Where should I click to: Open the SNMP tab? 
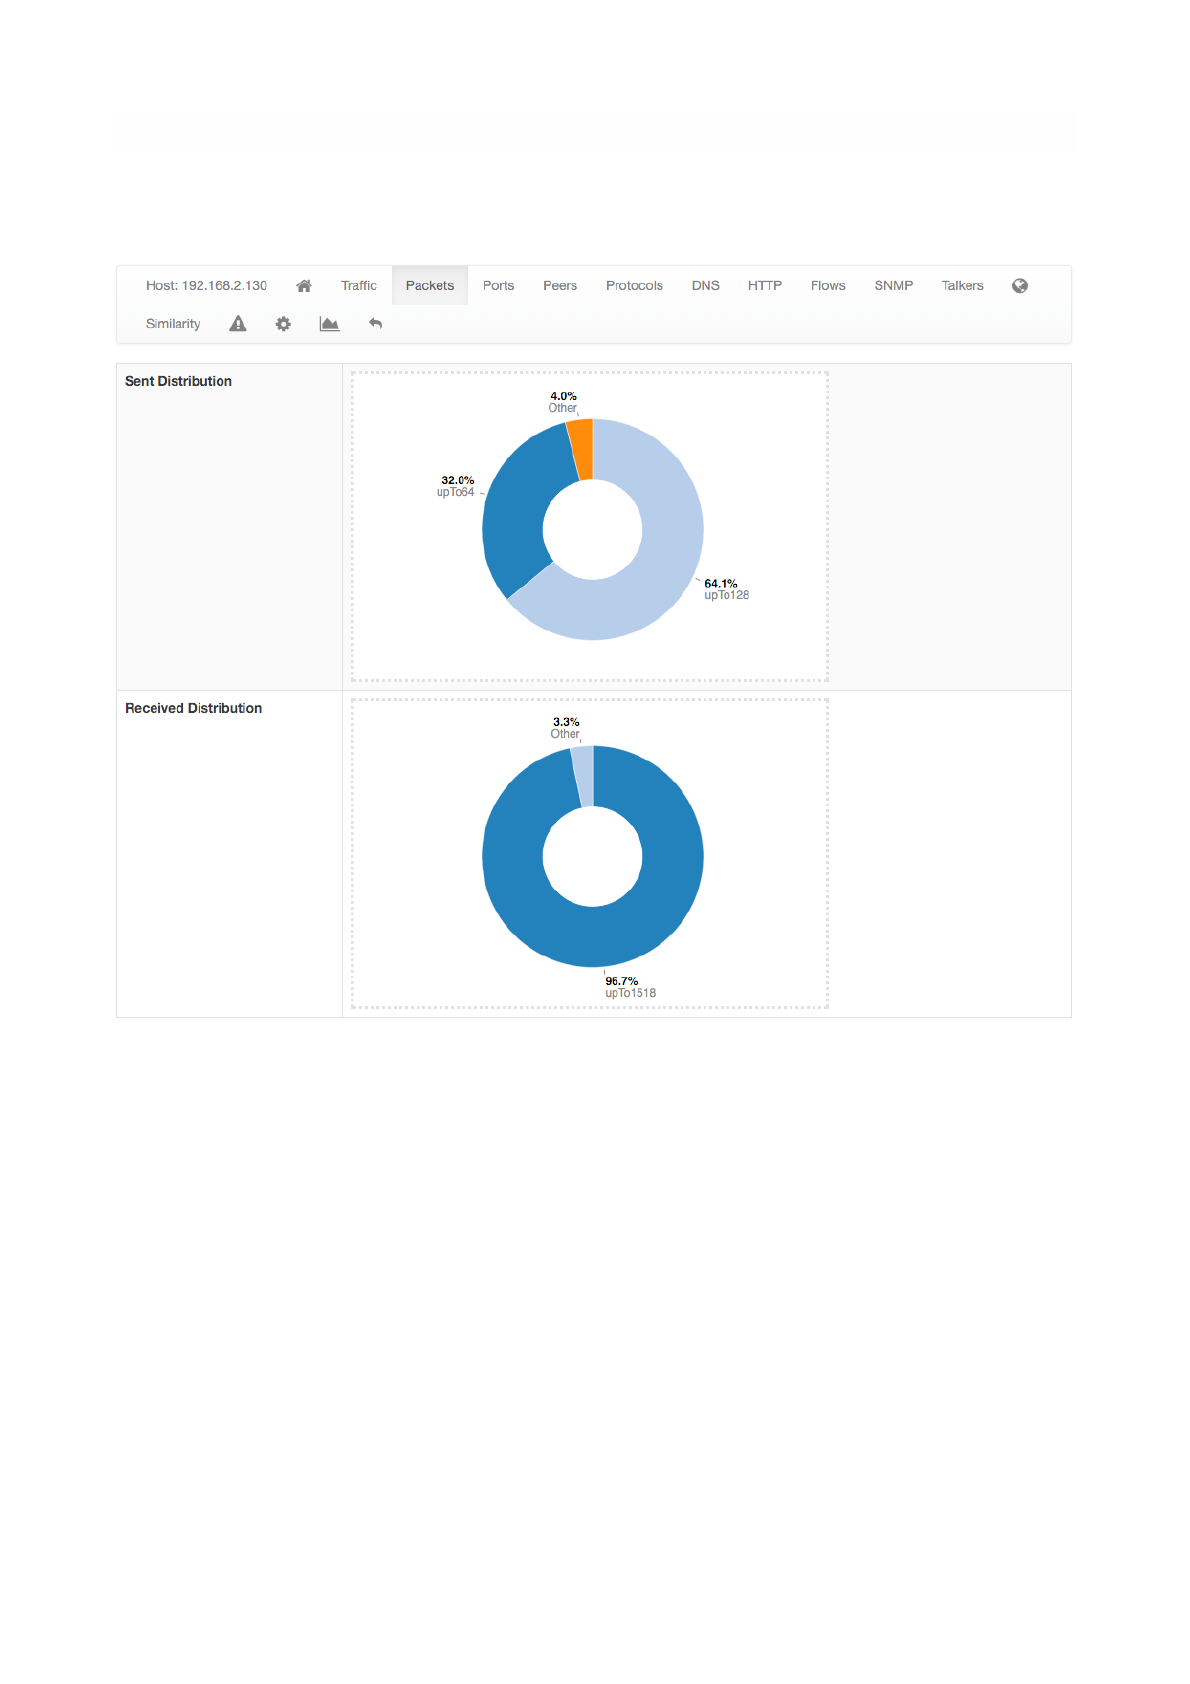click(x=893, y=286)
